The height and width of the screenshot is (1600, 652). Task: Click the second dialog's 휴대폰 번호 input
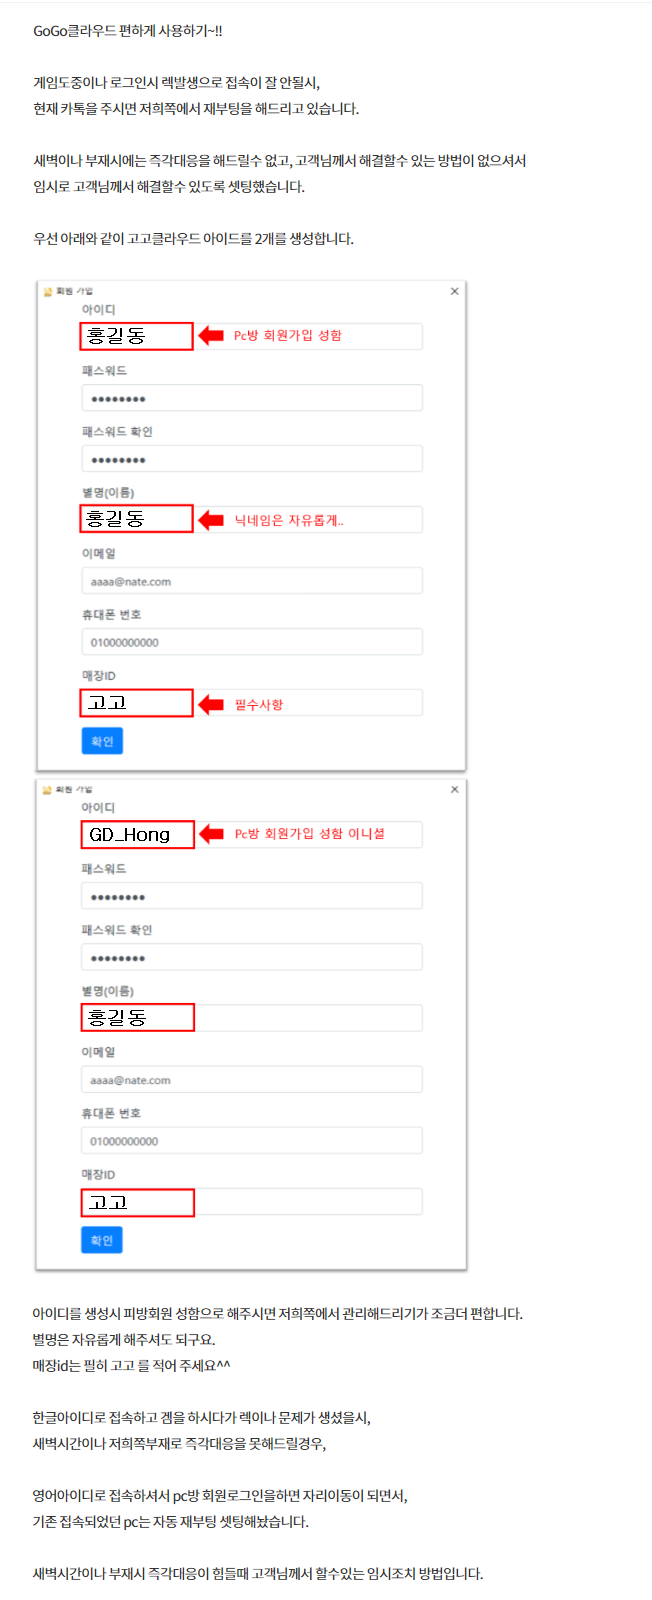tap(252, 1141)
